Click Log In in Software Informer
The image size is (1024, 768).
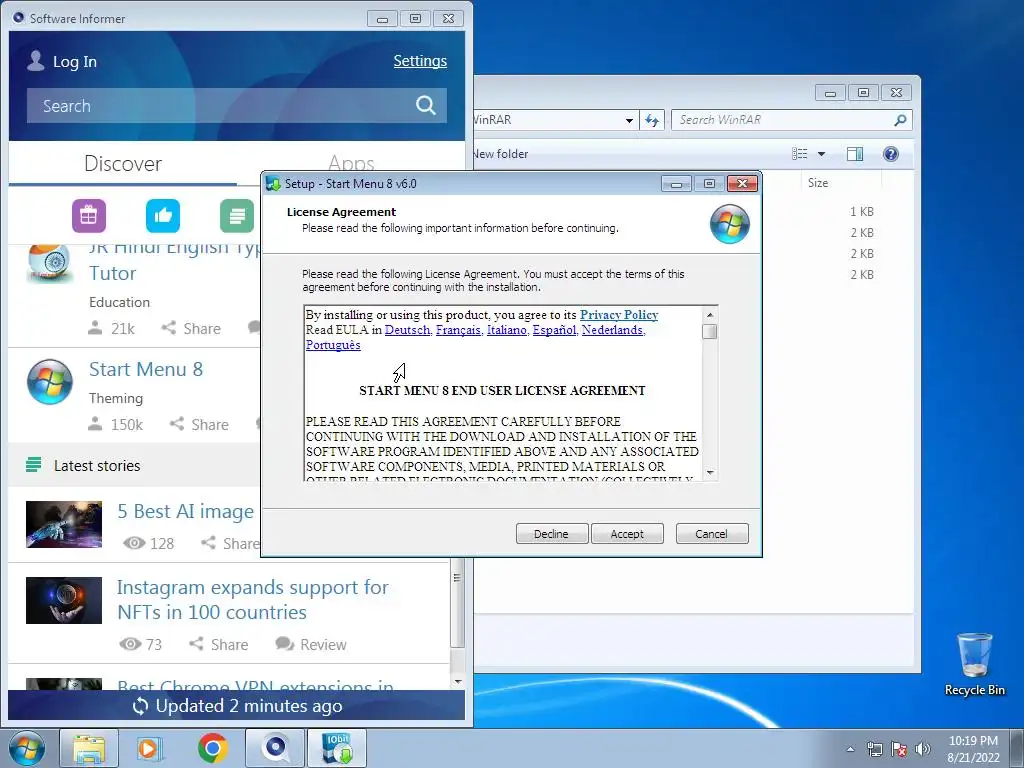(74, 61)
